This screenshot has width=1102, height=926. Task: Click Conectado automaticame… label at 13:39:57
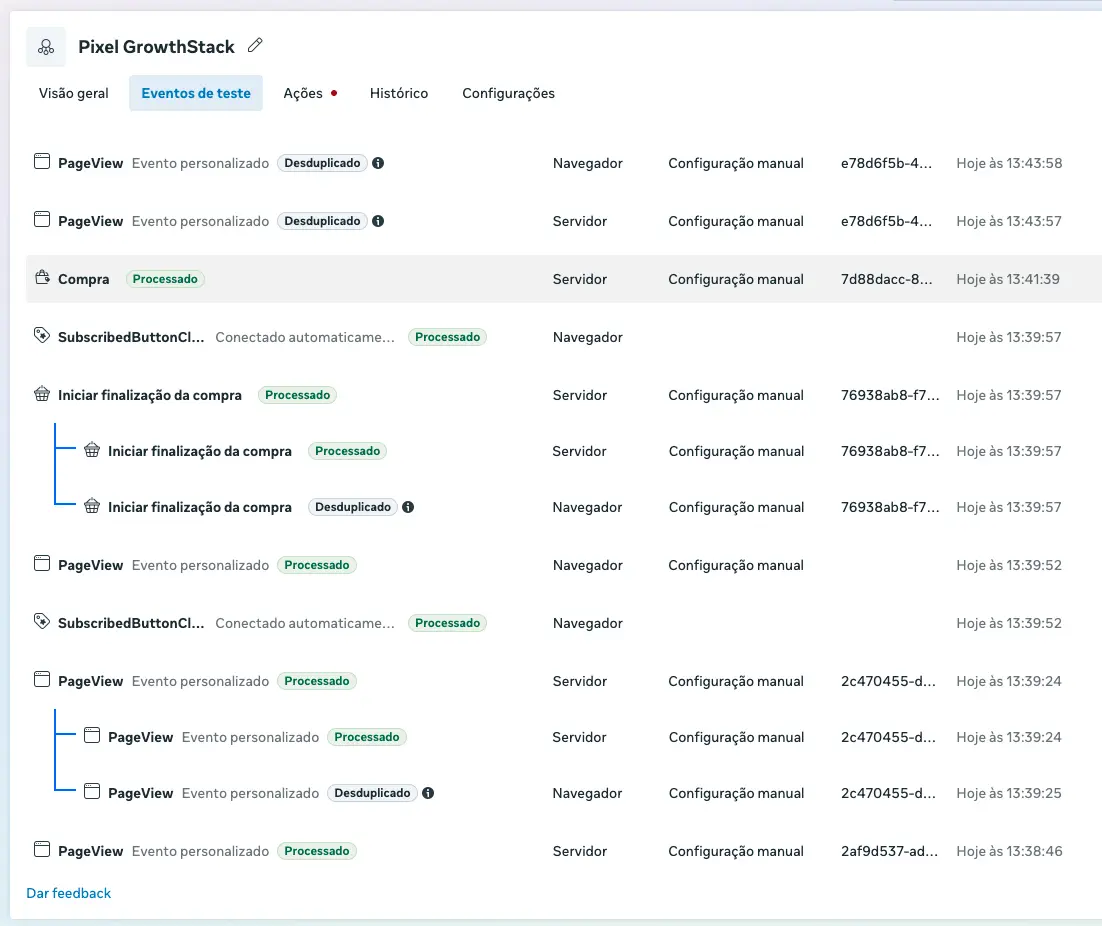point(305,337)
